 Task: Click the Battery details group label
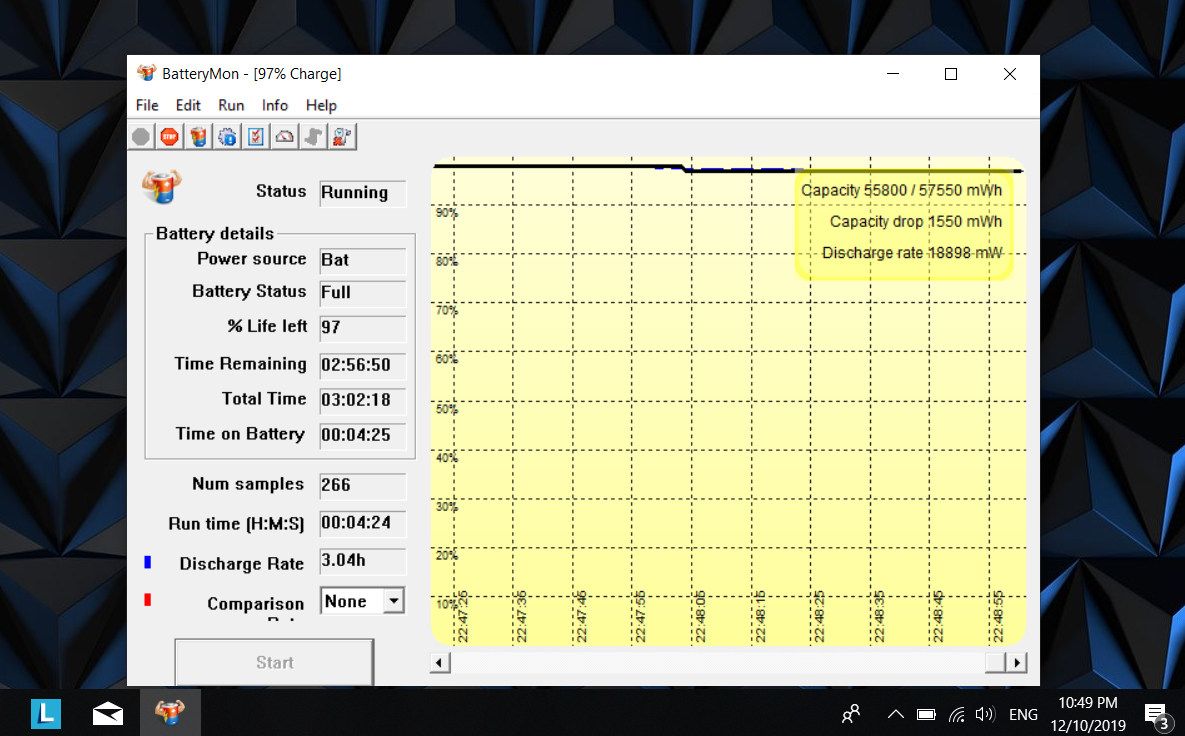click(x=215, y=233)
